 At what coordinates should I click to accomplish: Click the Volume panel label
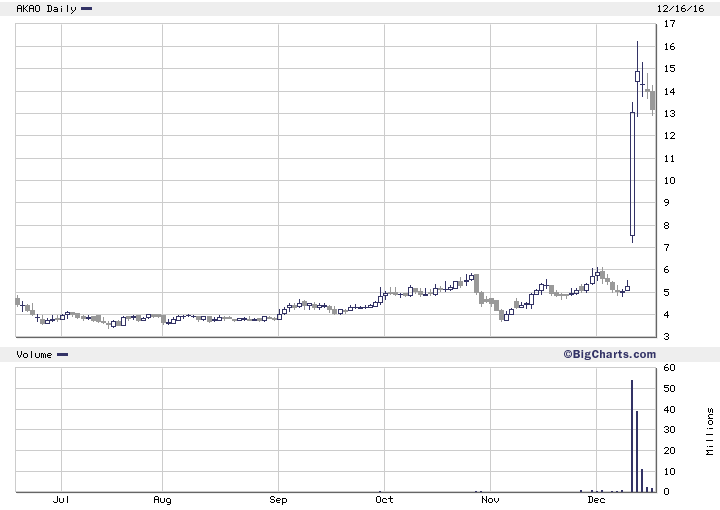point(34,354)
